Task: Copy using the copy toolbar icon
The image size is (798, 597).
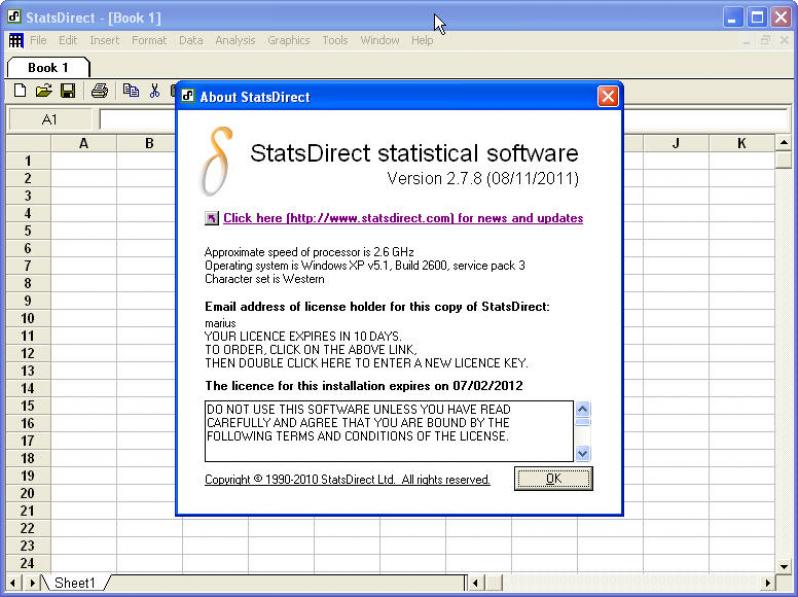Action: 131,91
